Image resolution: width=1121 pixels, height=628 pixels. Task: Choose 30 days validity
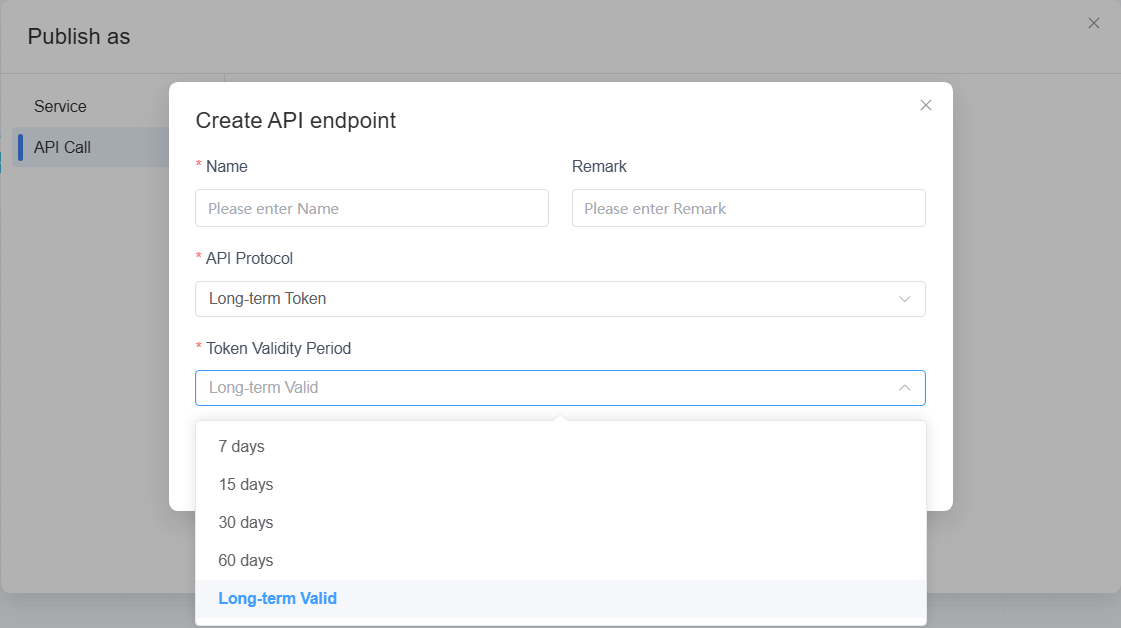[561, 522]
